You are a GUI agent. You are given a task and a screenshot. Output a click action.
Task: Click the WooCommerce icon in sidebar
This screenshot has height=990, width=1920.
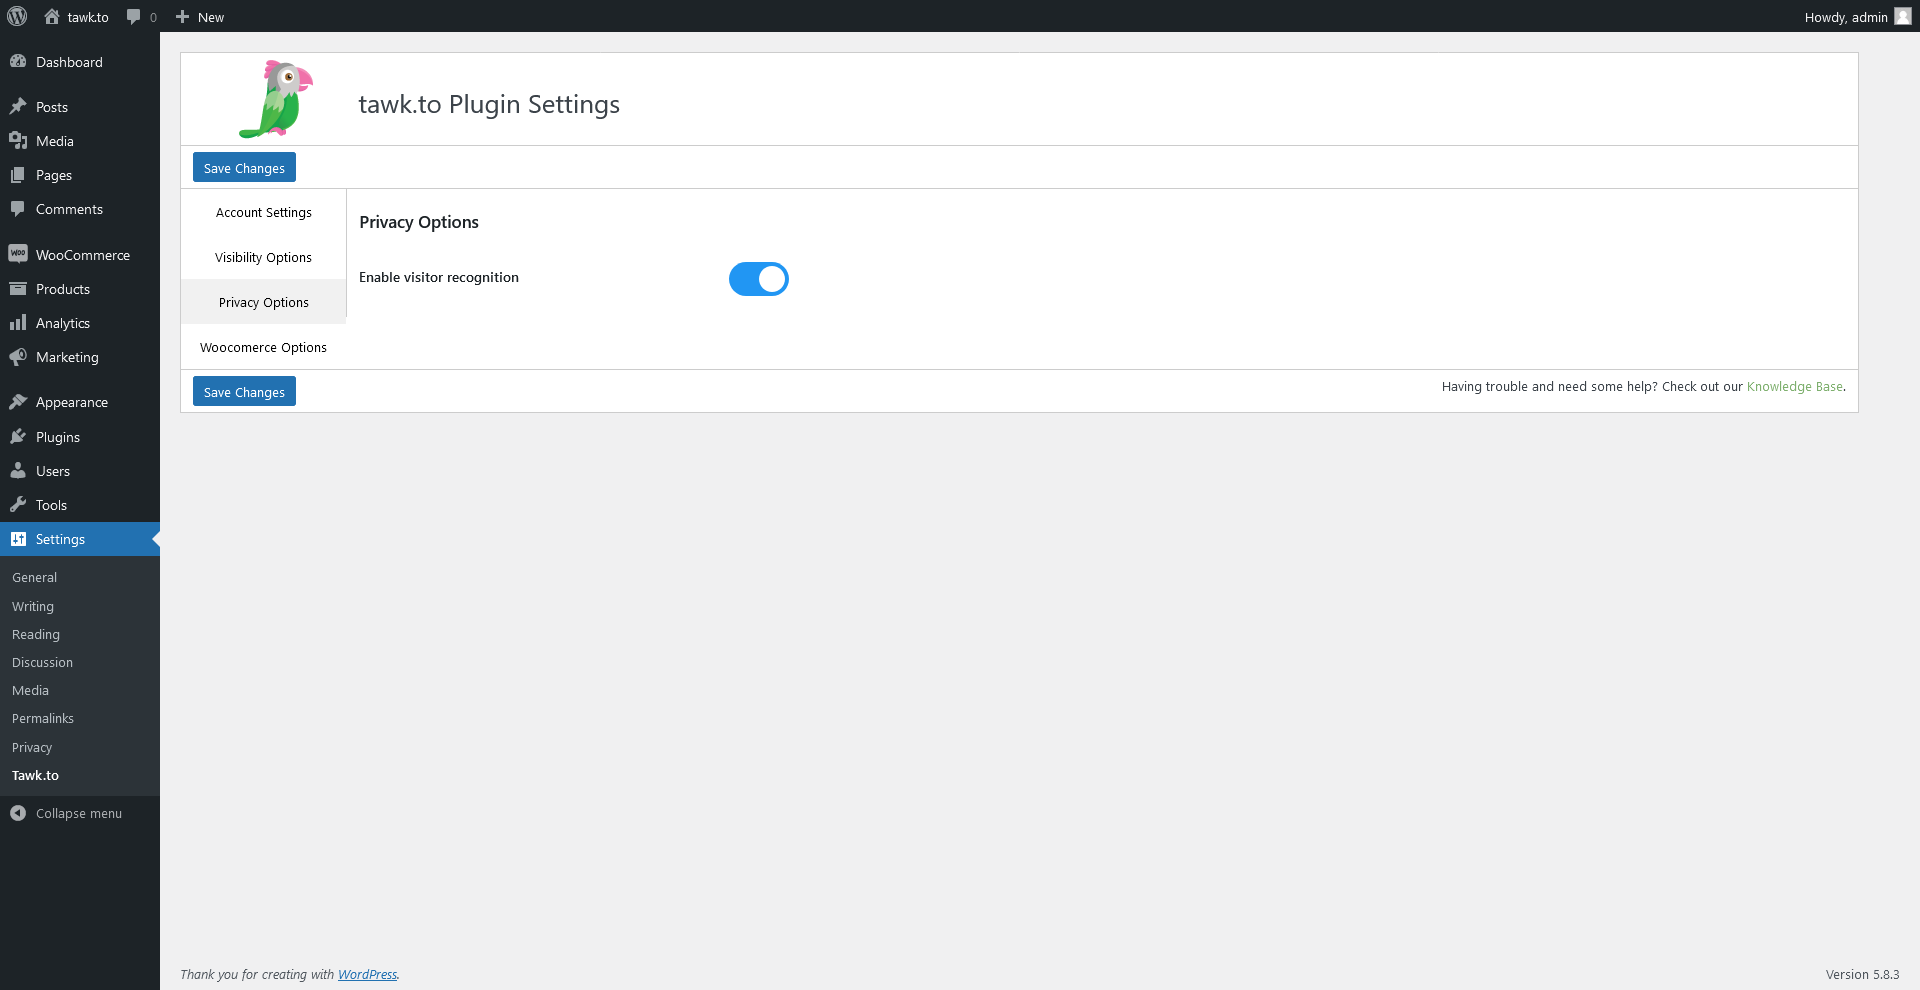(x=18, y=254)
